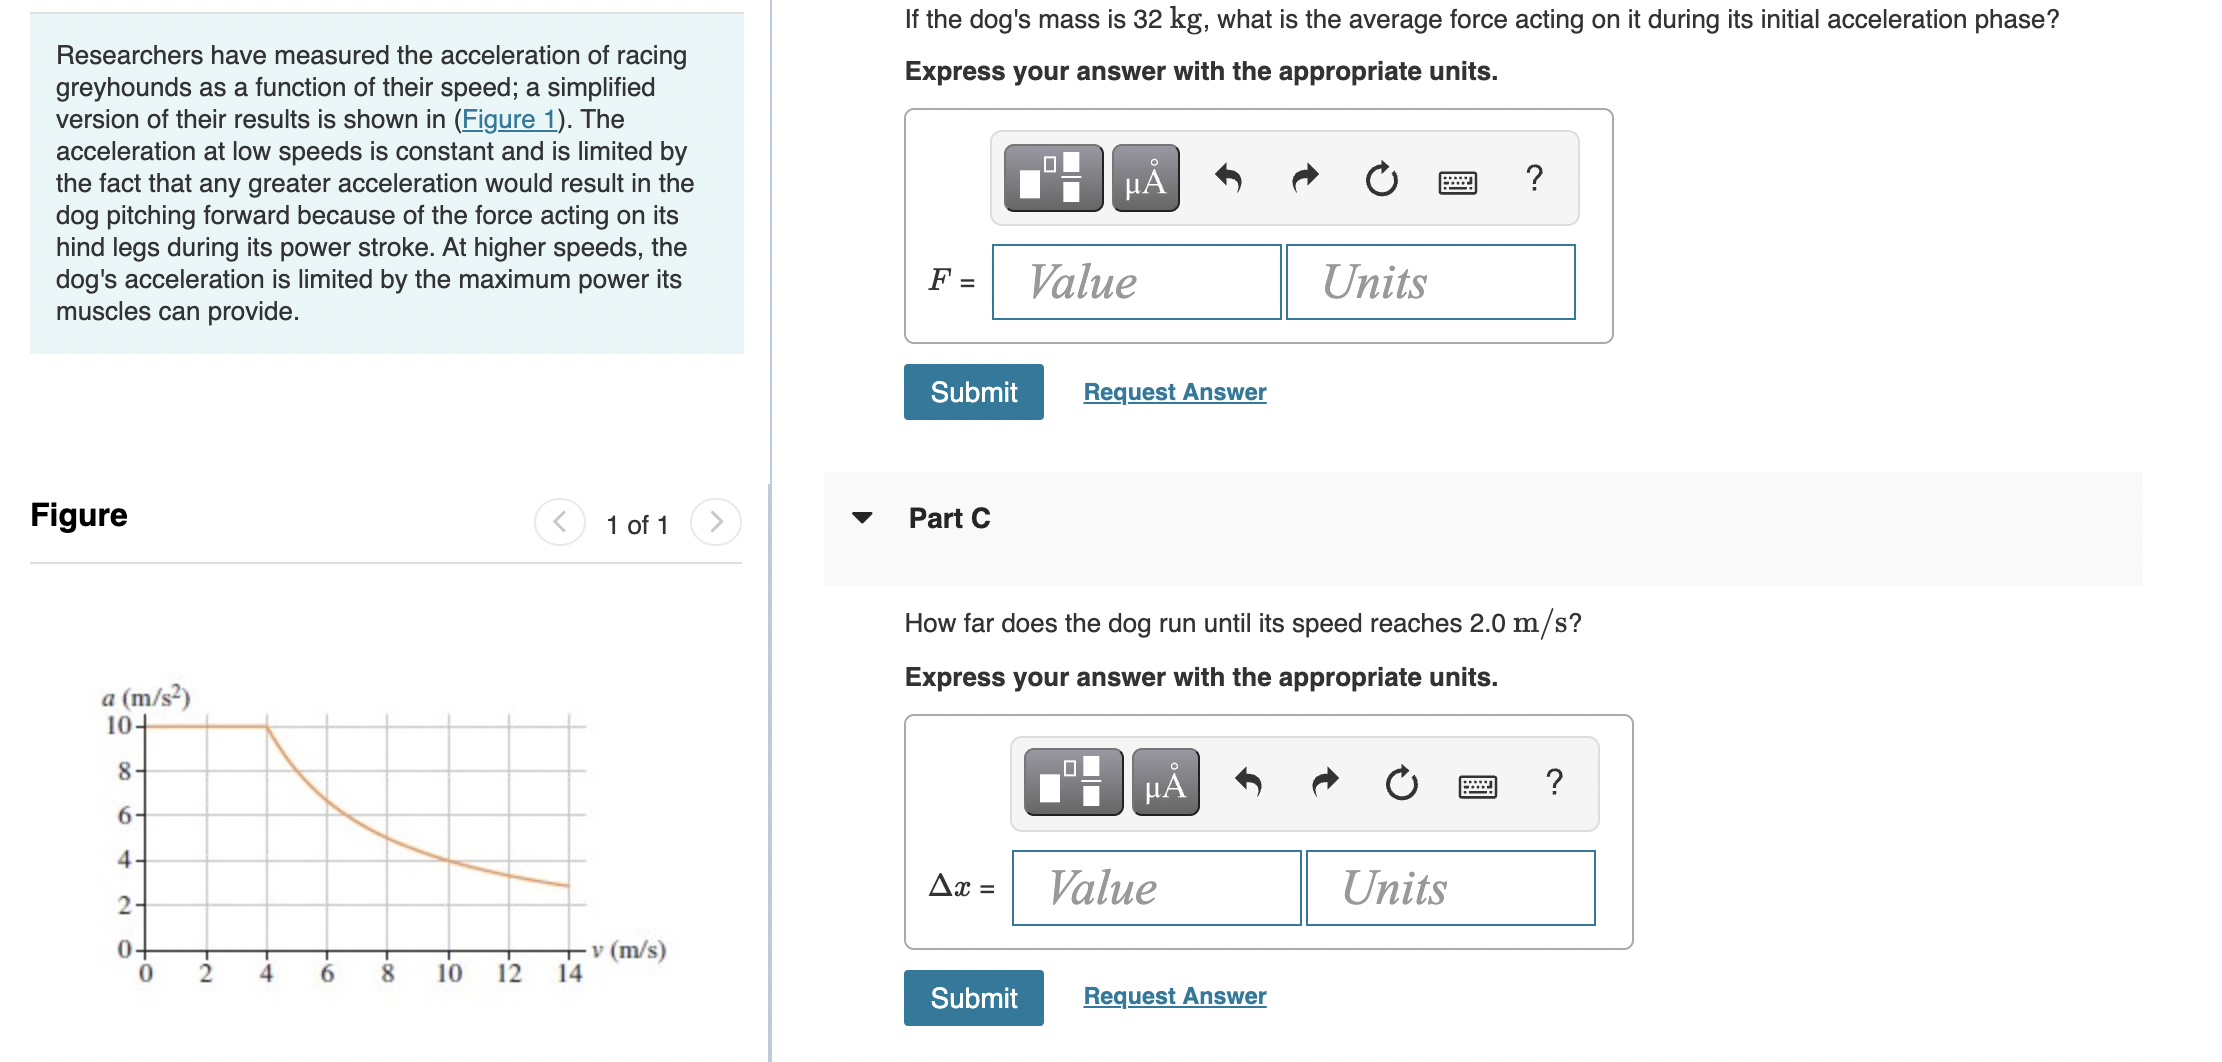Open the Figure 1 link in the problem text

510,119
